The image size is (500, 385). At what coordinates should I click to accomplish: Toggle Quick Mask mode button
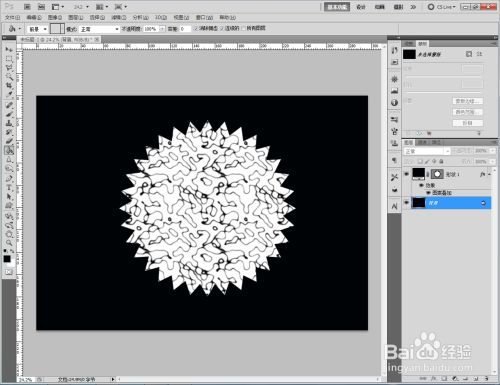point(9,272)
